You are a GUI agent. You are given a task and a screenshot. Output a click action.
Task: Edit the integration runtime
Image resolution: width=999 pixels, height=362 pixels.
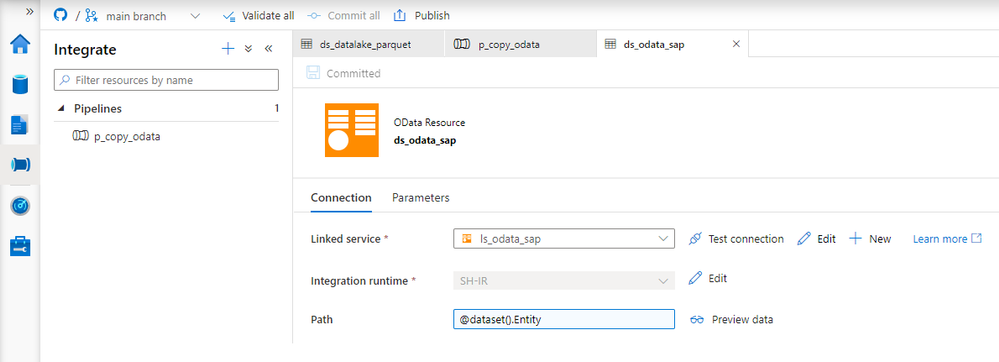(708, 279)
